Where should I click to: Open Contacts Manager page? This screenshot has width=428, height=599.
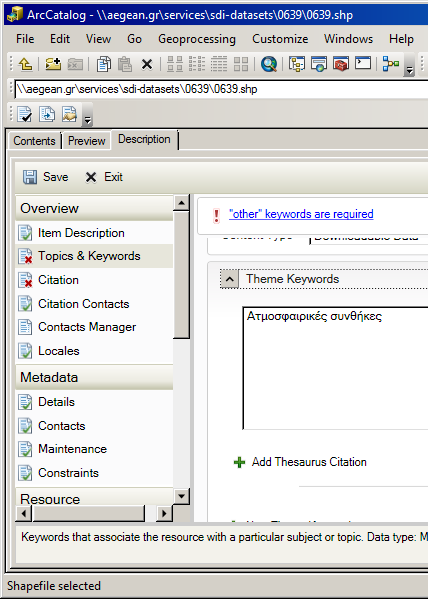[x=94, y=327]
